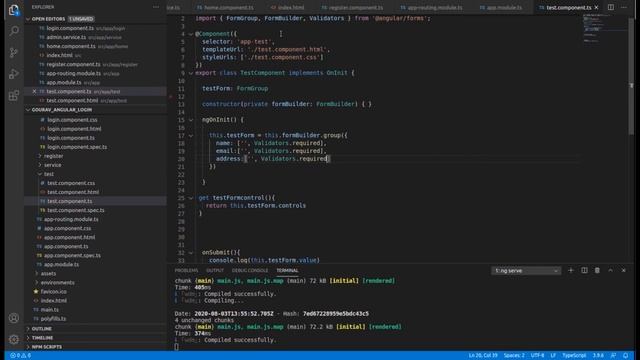Open the Search view icon
This screenshot has width=640, height=360.
[x=13, y=31]
